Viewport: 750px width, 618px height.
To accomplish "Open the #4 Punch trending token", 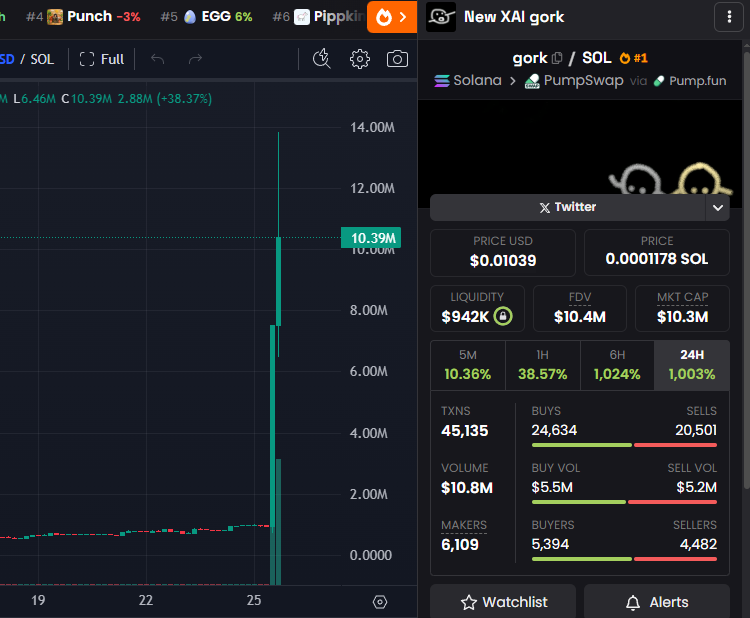I will point(83,17).
